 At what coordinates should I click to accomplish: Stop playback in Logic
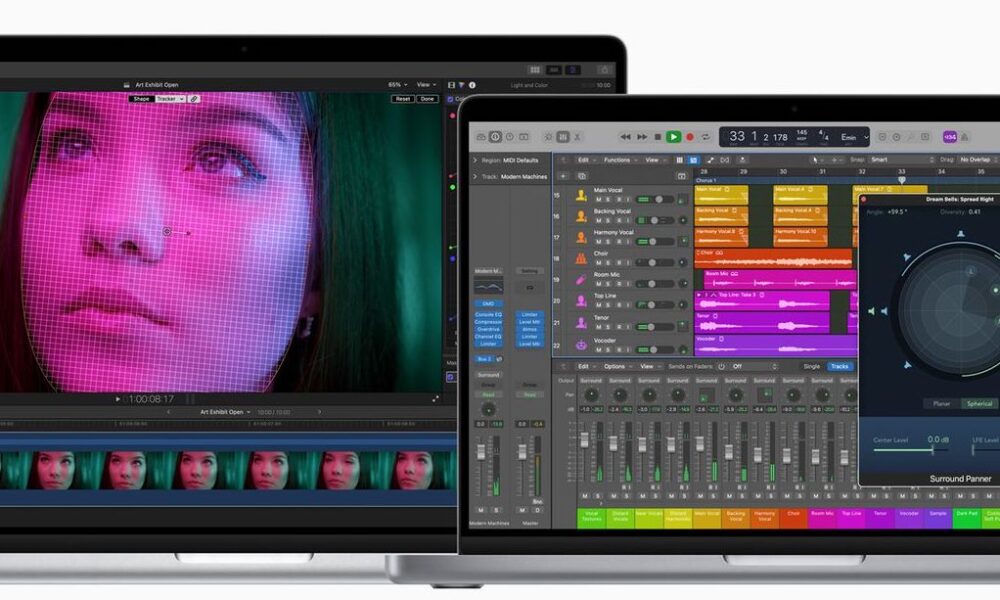coord(658,137)
